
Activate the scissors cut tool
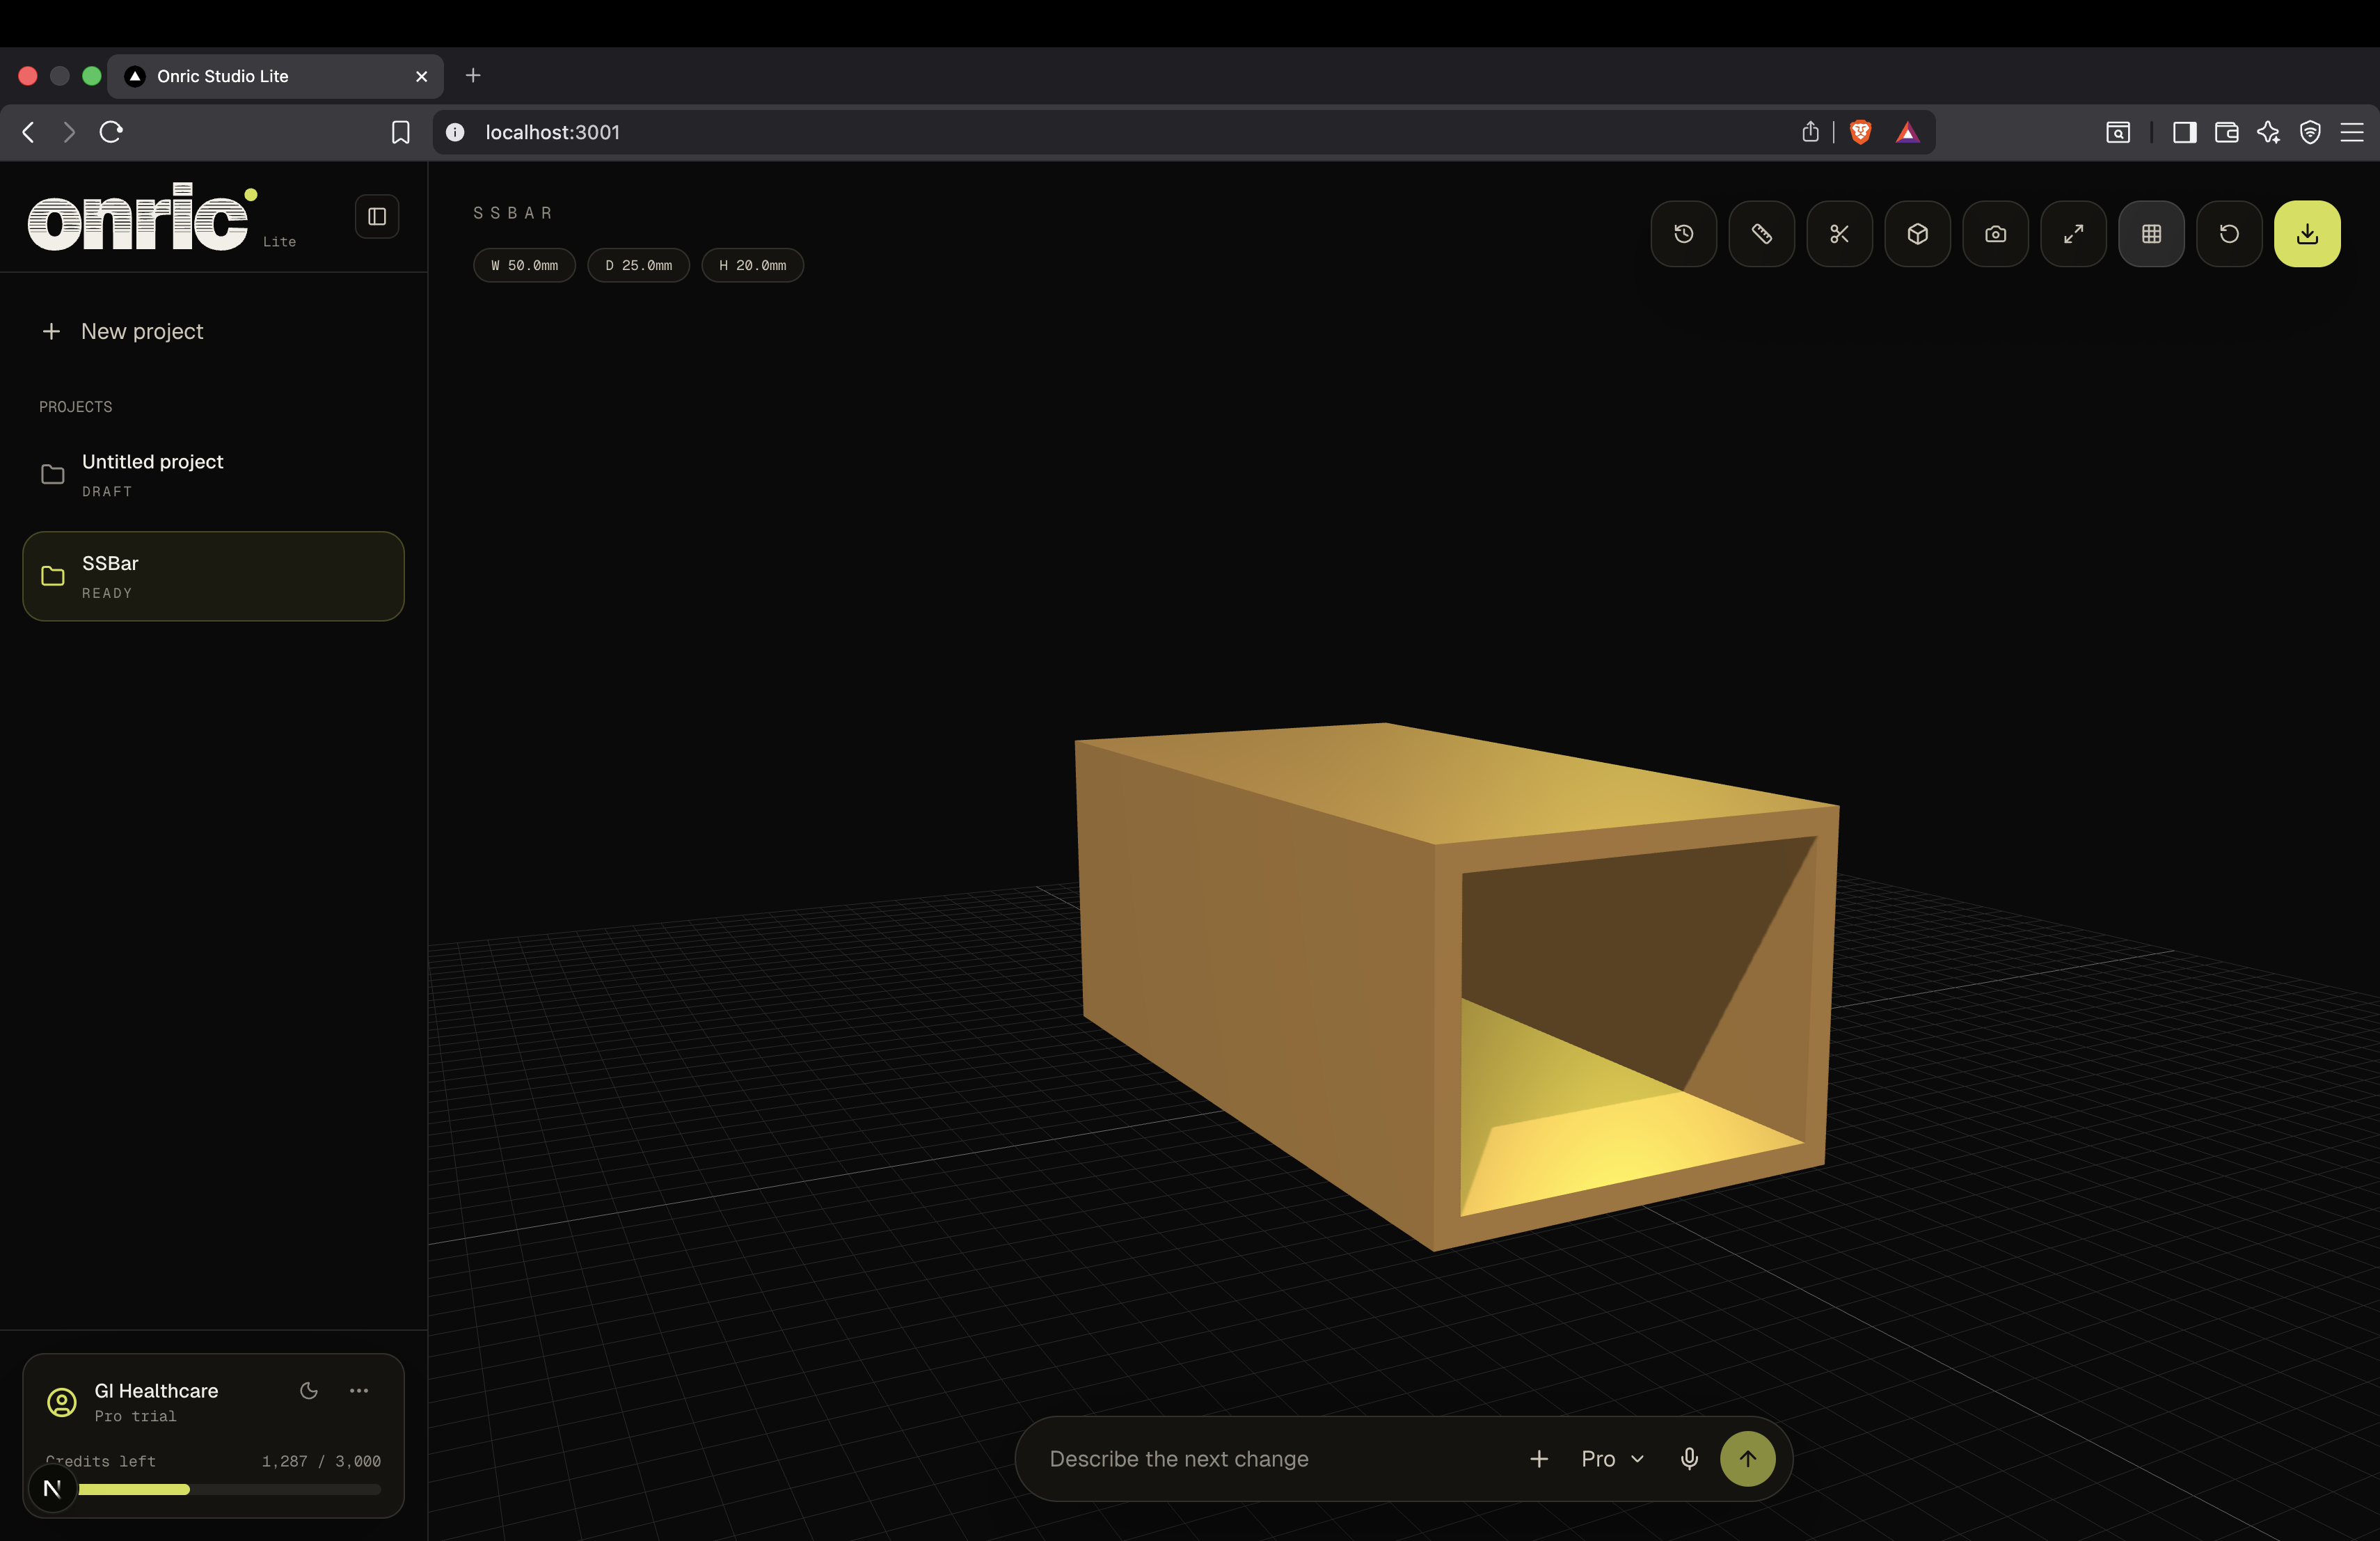coord(1839,234)
